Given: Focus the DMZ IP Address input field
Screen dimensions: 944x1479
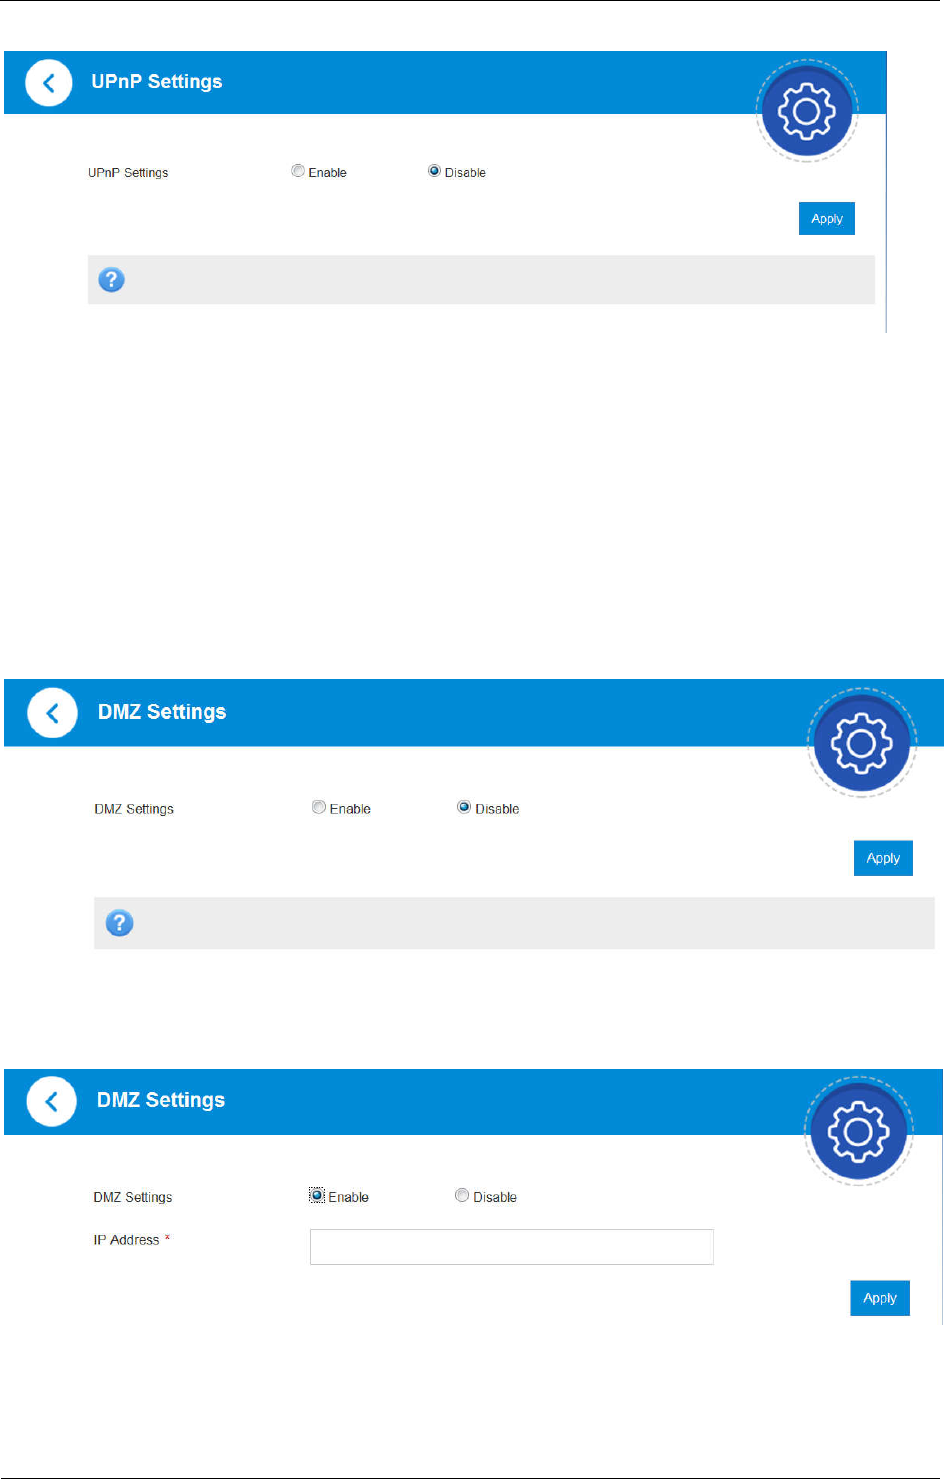Looking at the screenshot, I should click(512, 1247).
